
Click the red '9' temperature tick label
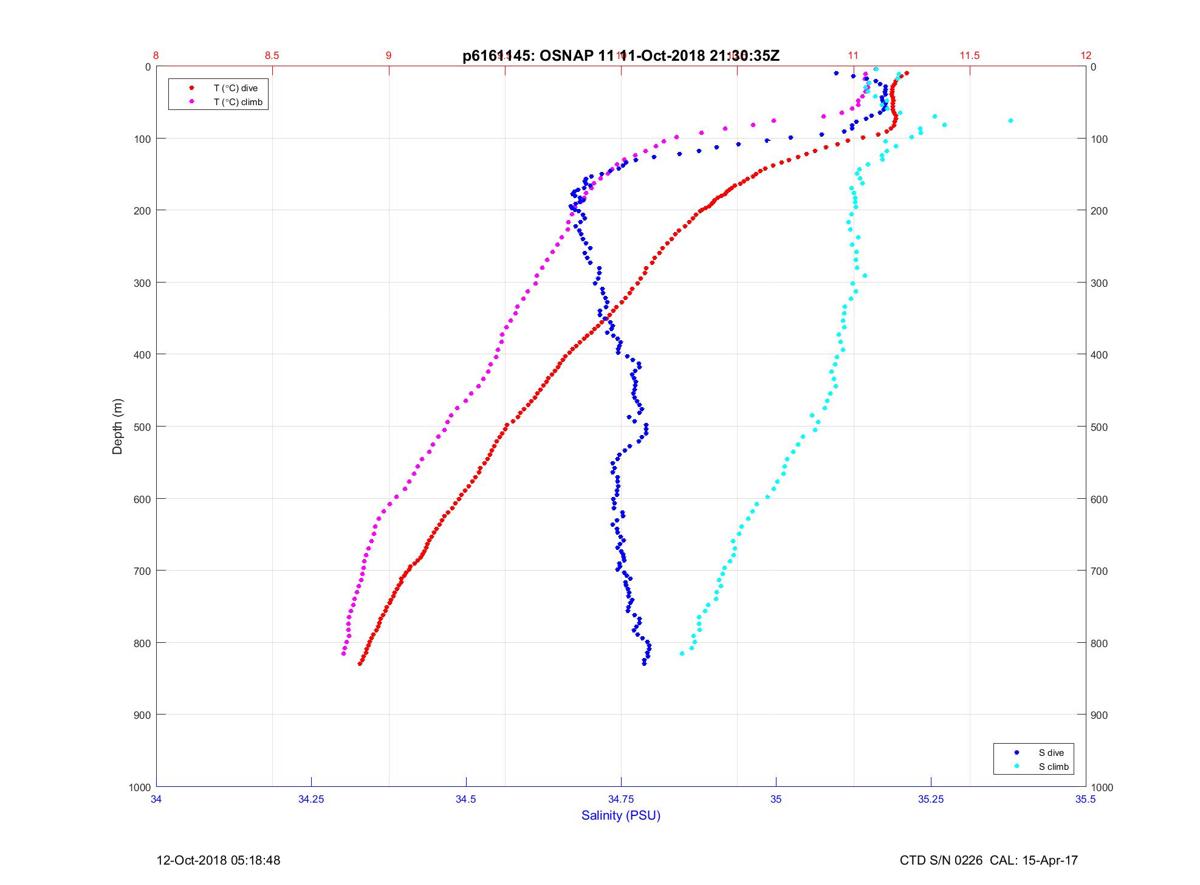(x=389, y=55)
